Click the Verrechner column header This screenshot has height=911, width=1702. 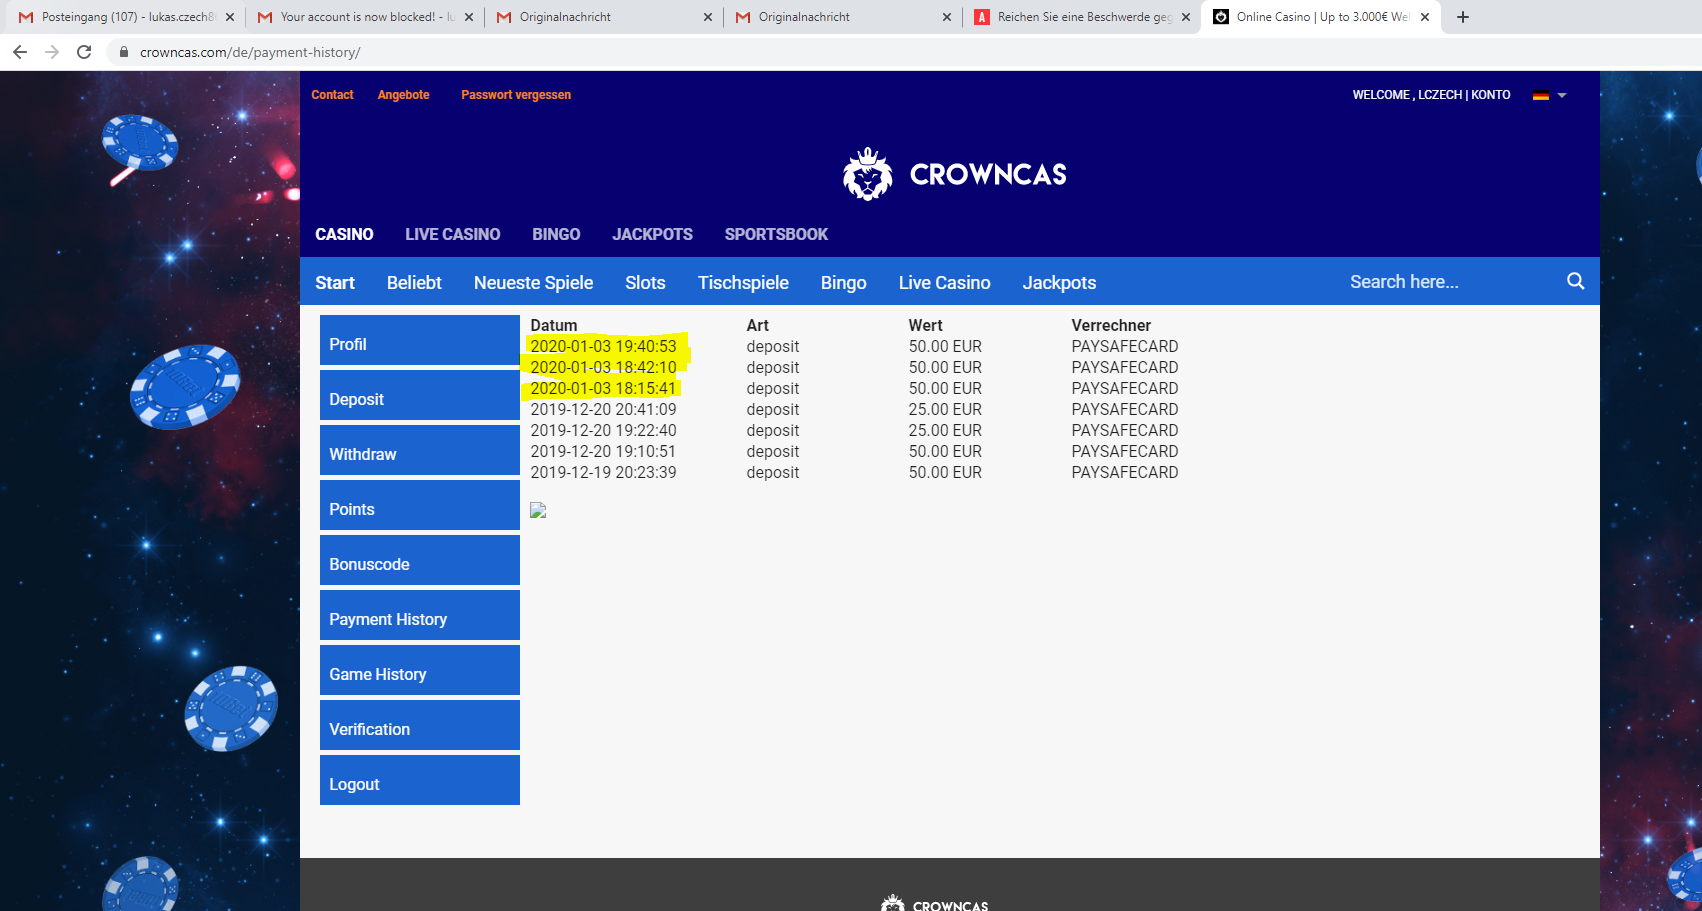pos(1111,325)
